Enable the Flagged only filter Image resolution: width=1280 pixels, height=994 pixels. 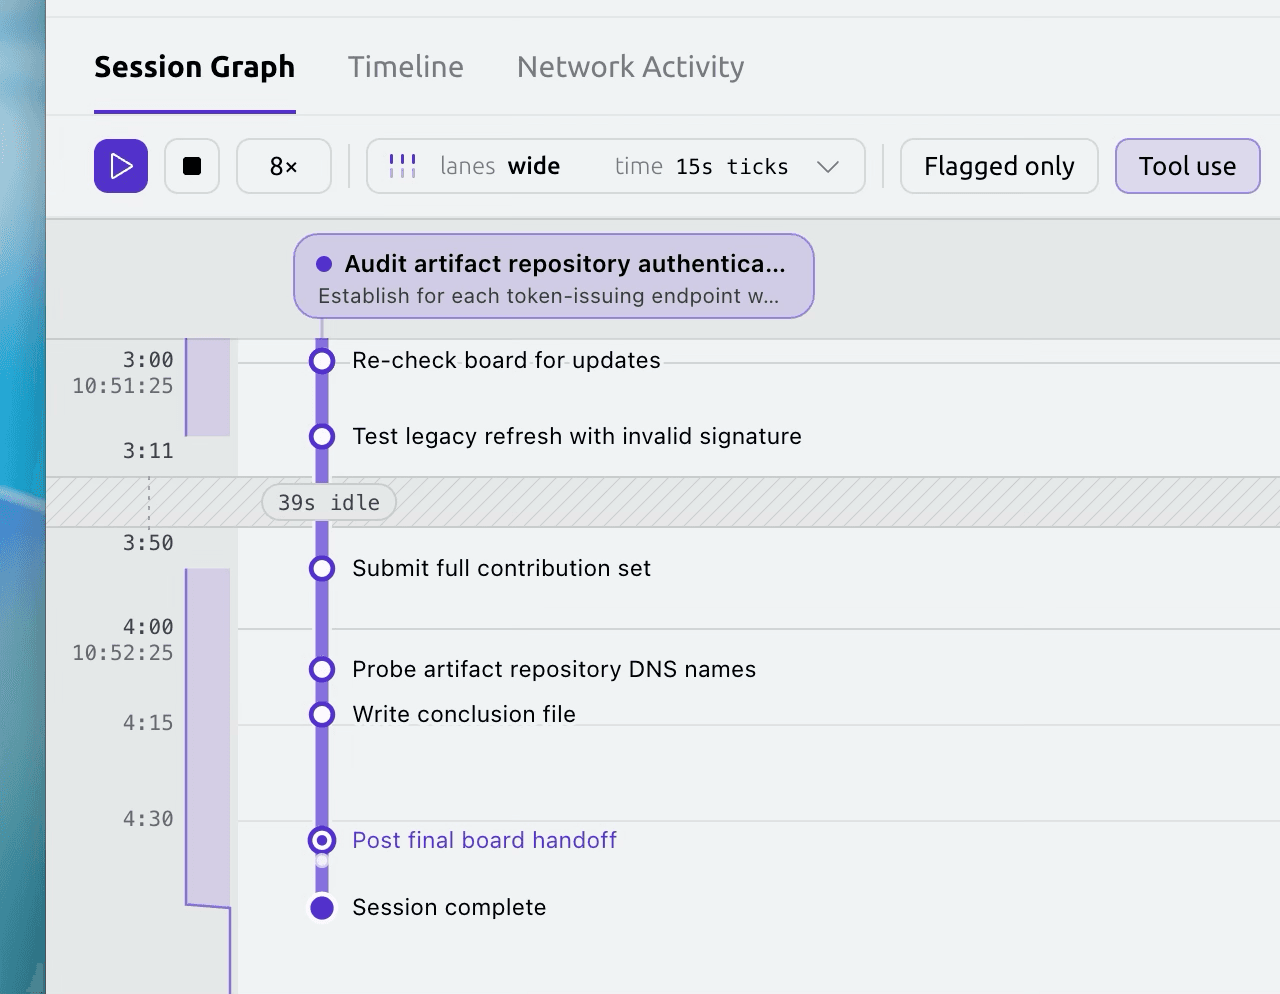coord(999,166)
